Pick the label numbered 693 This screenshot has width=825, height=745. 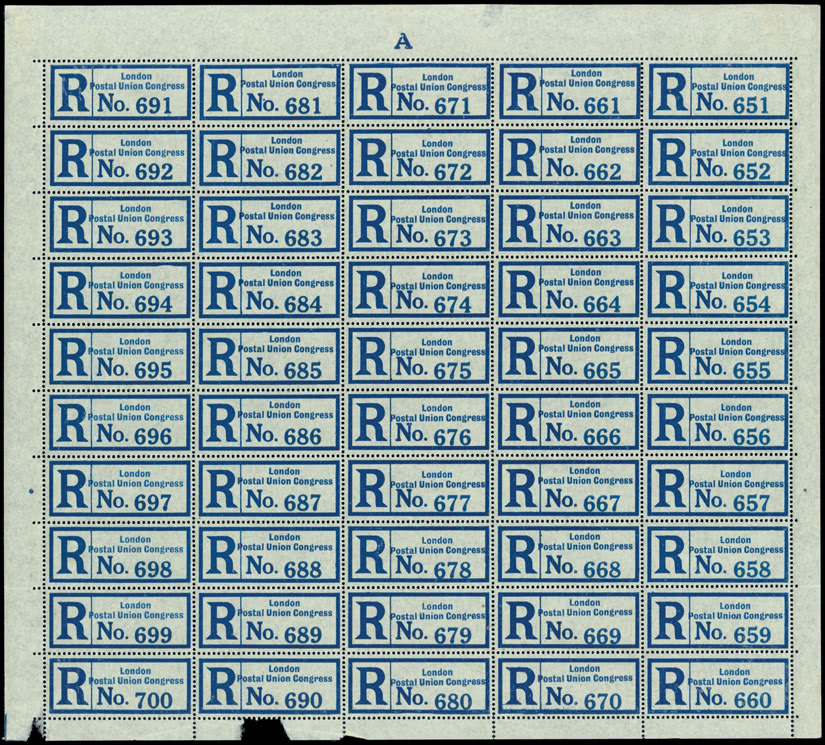coord(120,225)
